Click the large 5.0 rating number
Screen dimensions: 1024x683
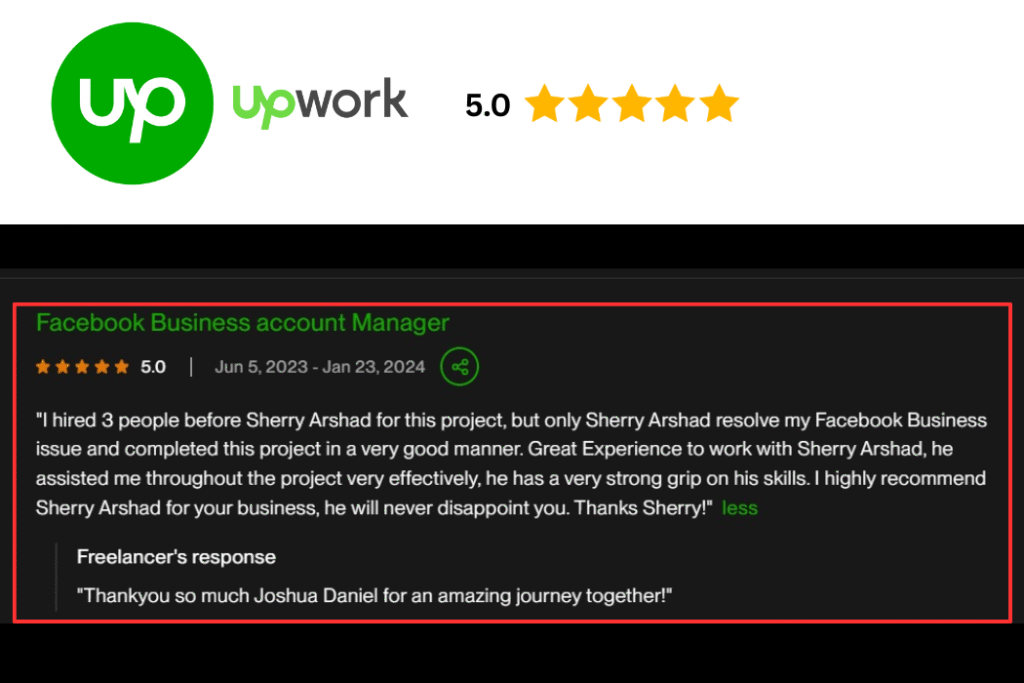[x=487, y=105]
